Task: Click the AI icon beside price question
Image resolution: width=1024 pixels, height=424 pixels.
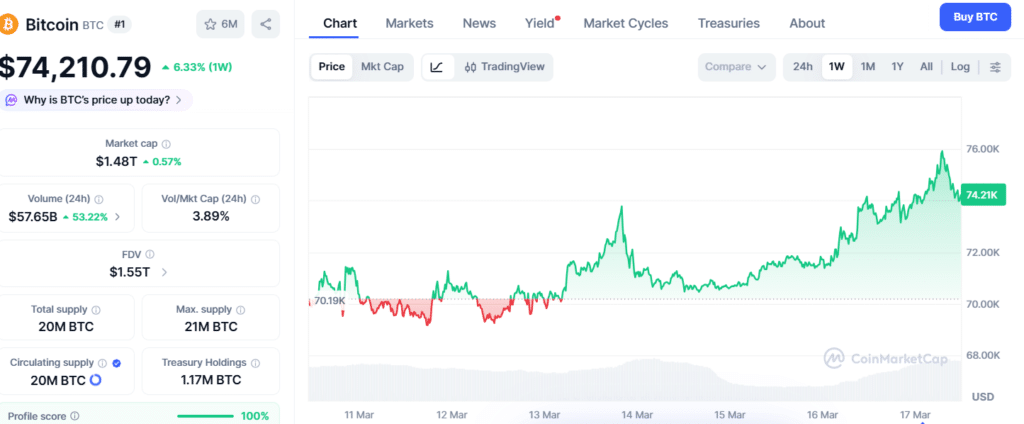Action: (x=11, y=100)
